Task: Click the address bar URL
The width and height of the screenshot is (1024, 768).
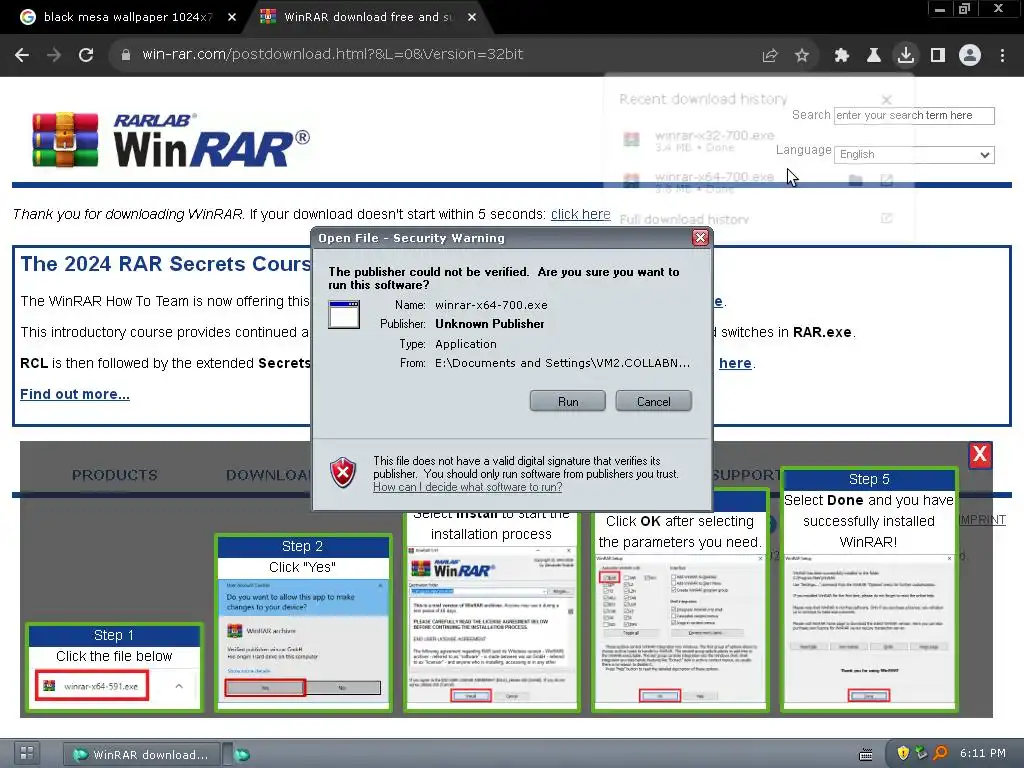Action: 333,54
